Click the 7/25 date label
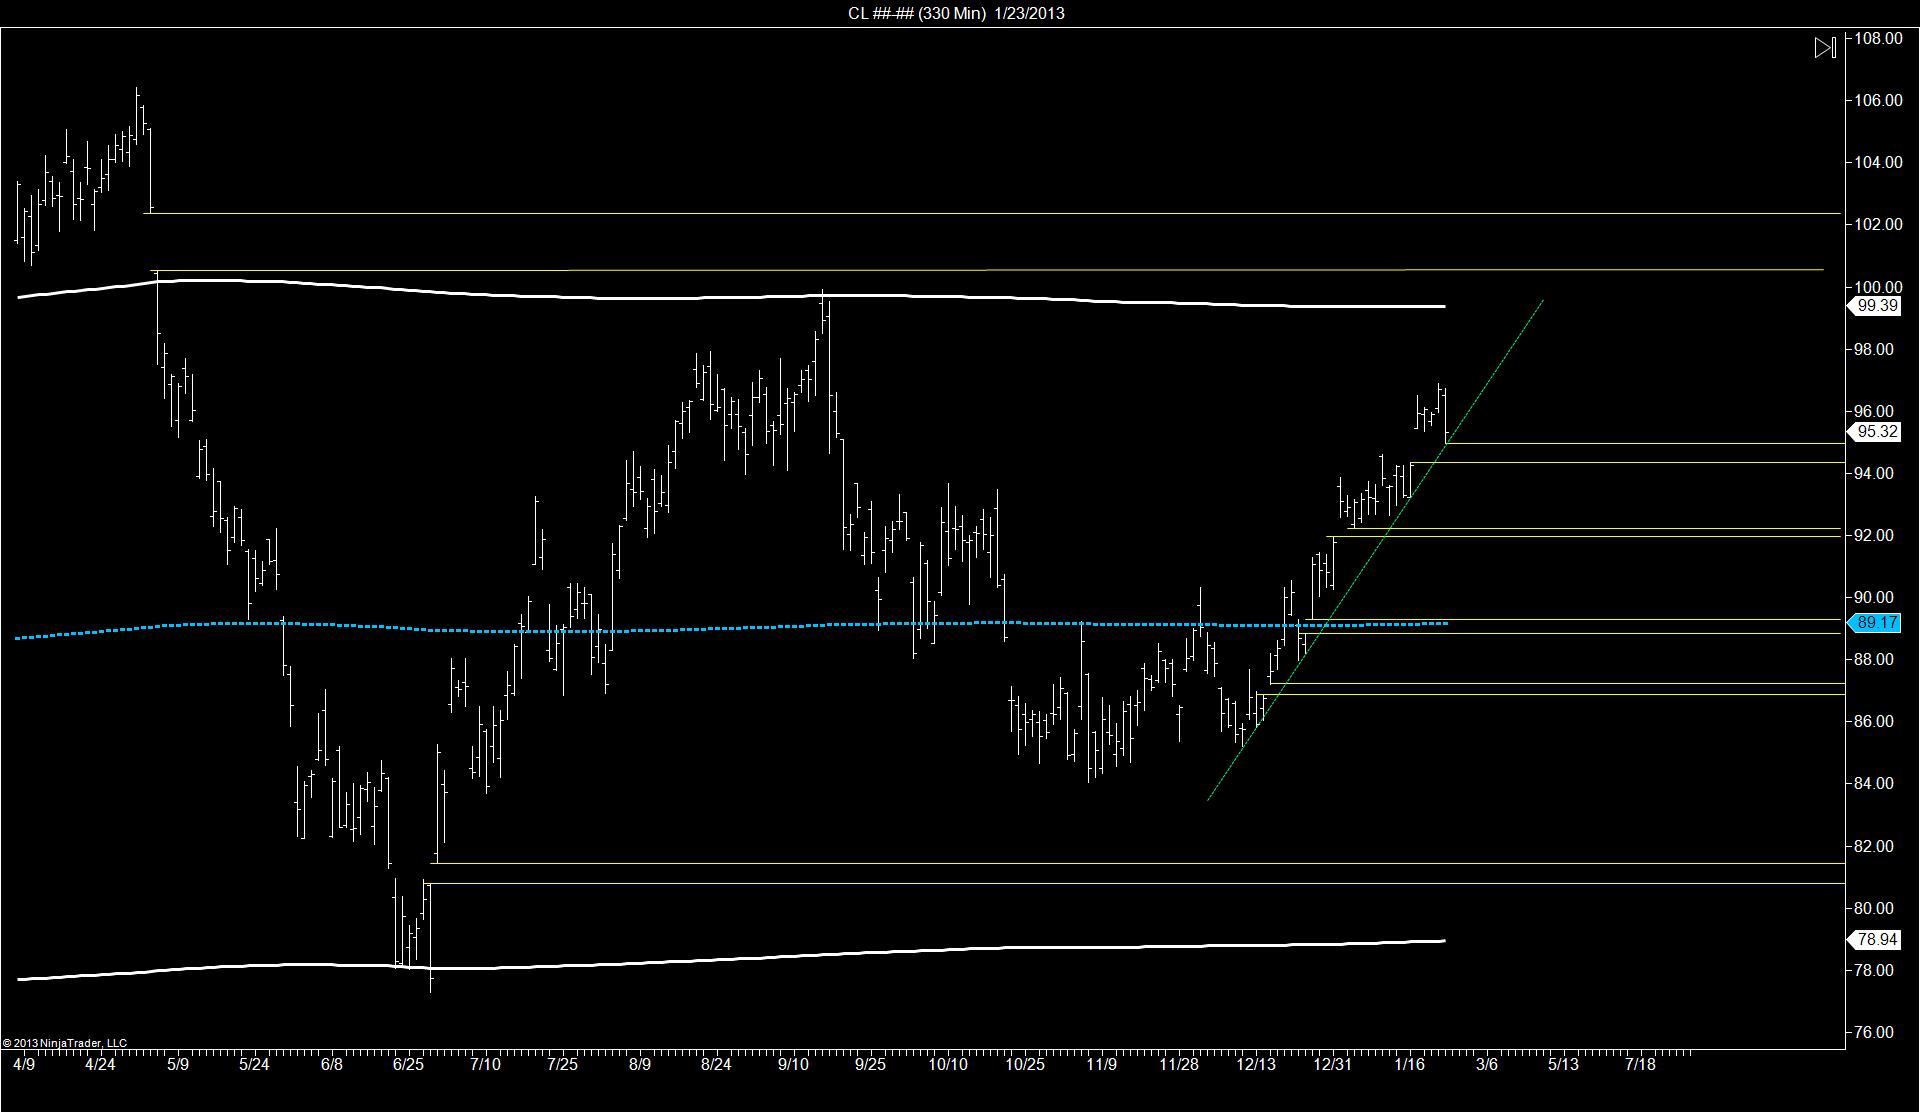This screenshot has height=1113, width=1920. tap(562, 1064)
